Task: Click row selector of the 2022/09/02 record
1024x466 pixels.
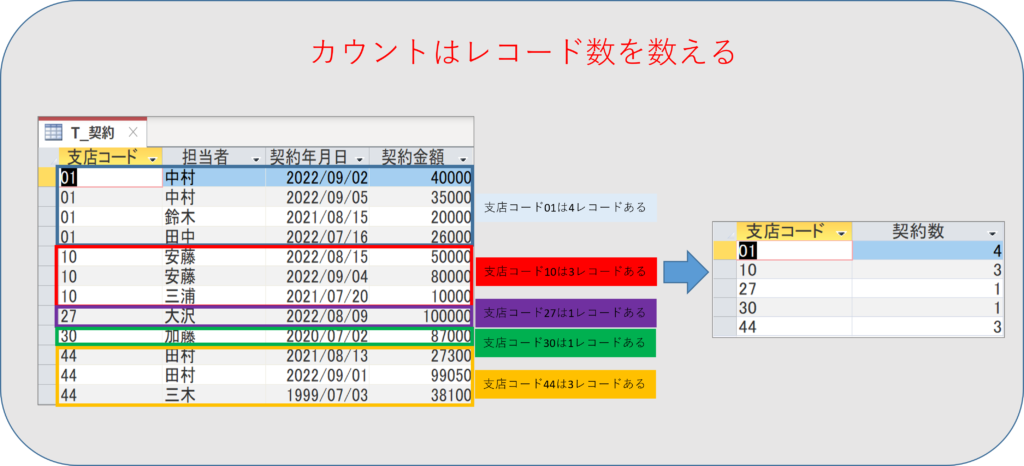Action: [49, 177]
